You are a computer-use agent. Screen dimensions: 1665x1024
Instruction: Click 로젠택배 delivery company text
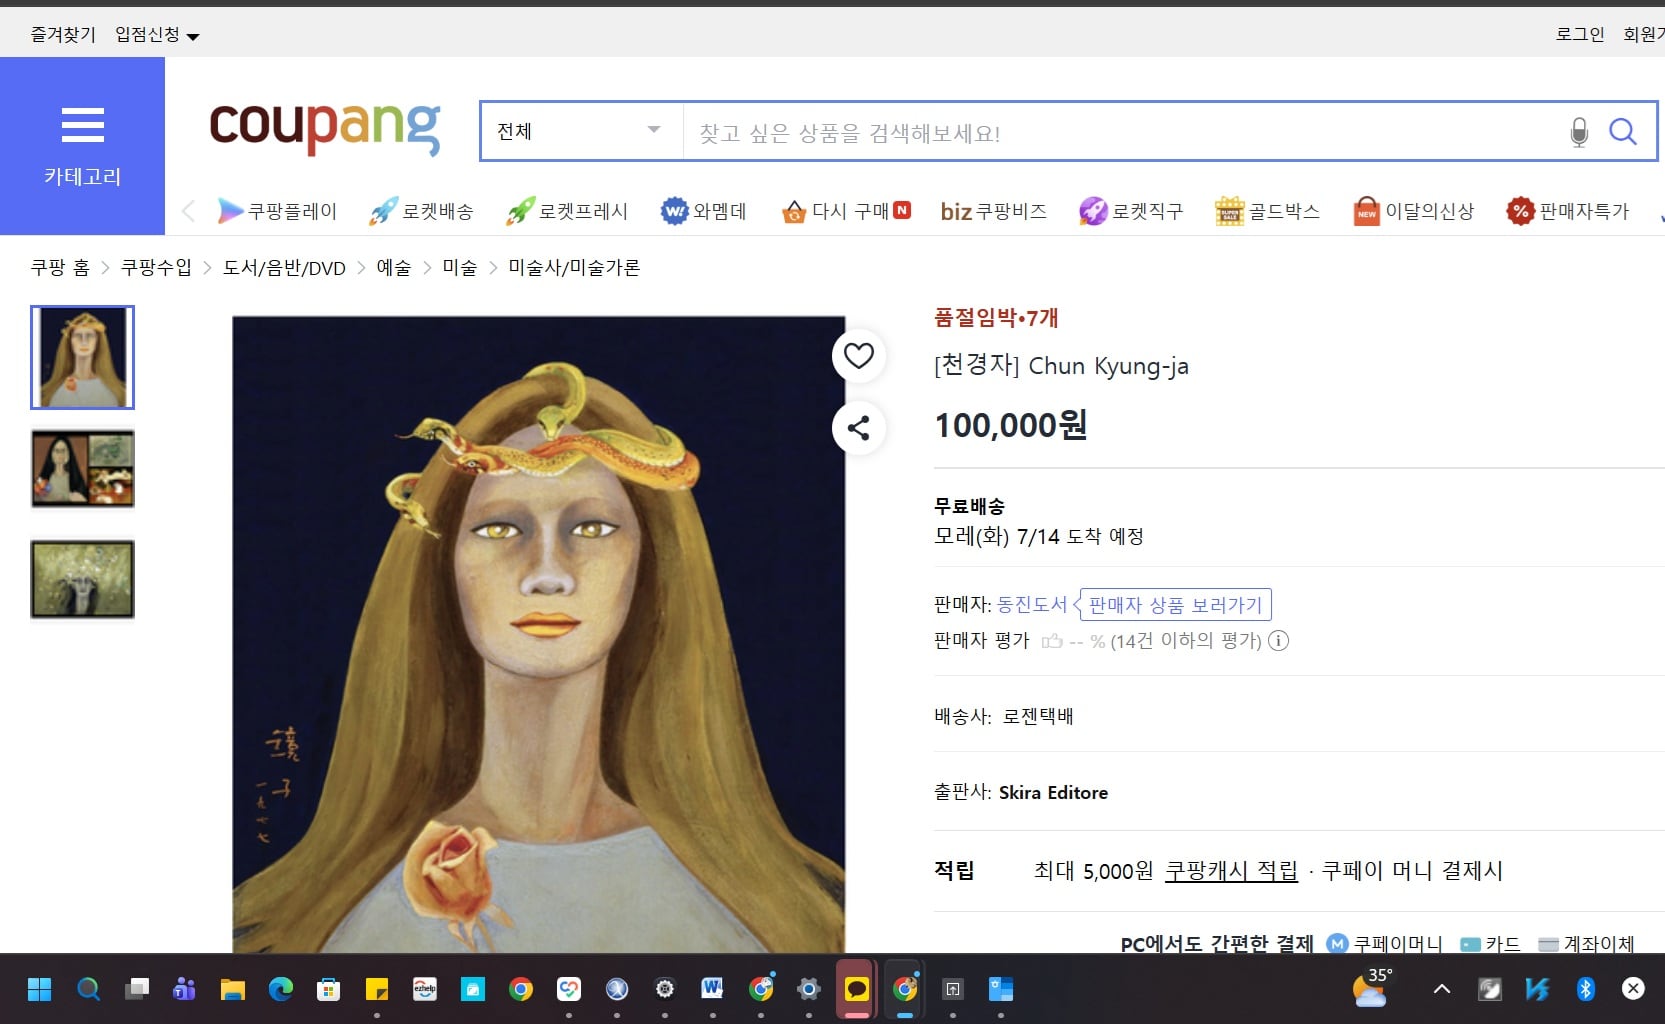(1038, 717)
